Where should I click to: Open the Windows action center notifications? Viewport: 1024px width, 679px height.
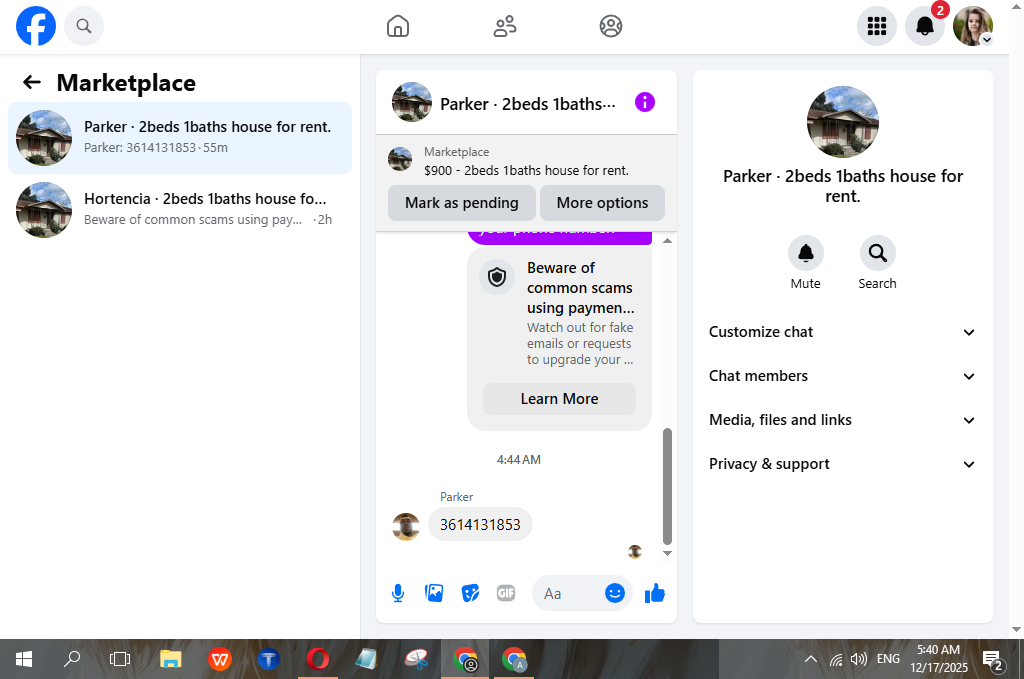pos(993,659)
